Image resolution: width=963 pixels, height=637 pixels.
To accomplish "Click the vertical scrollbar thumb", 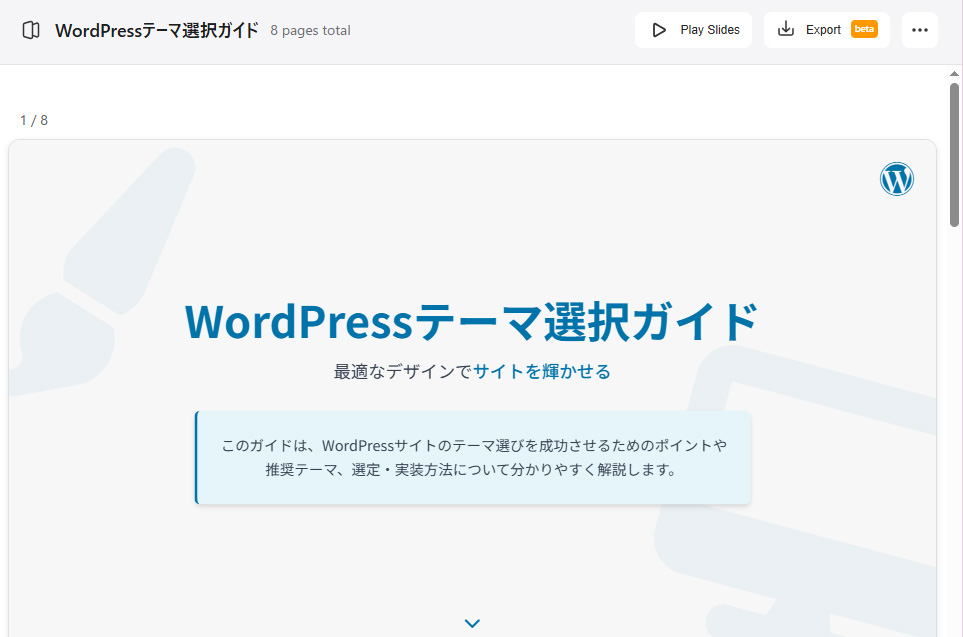I will tap(954, 155).
